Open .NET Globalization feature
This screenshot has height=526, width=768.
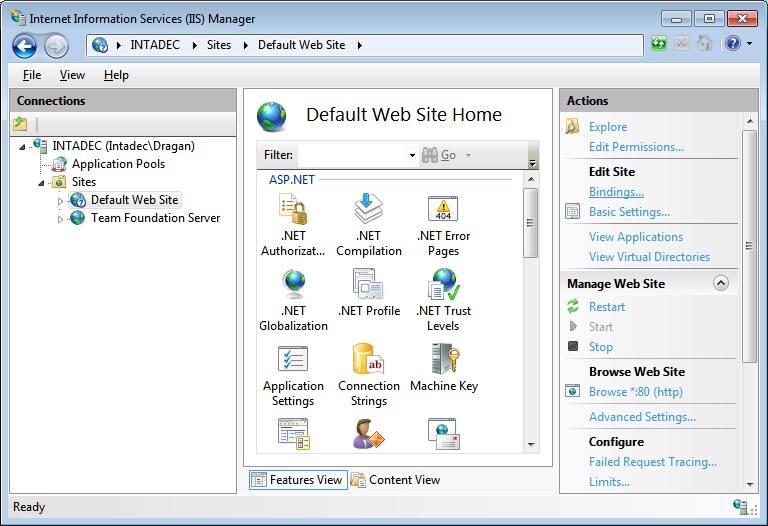tap(293, 300)
